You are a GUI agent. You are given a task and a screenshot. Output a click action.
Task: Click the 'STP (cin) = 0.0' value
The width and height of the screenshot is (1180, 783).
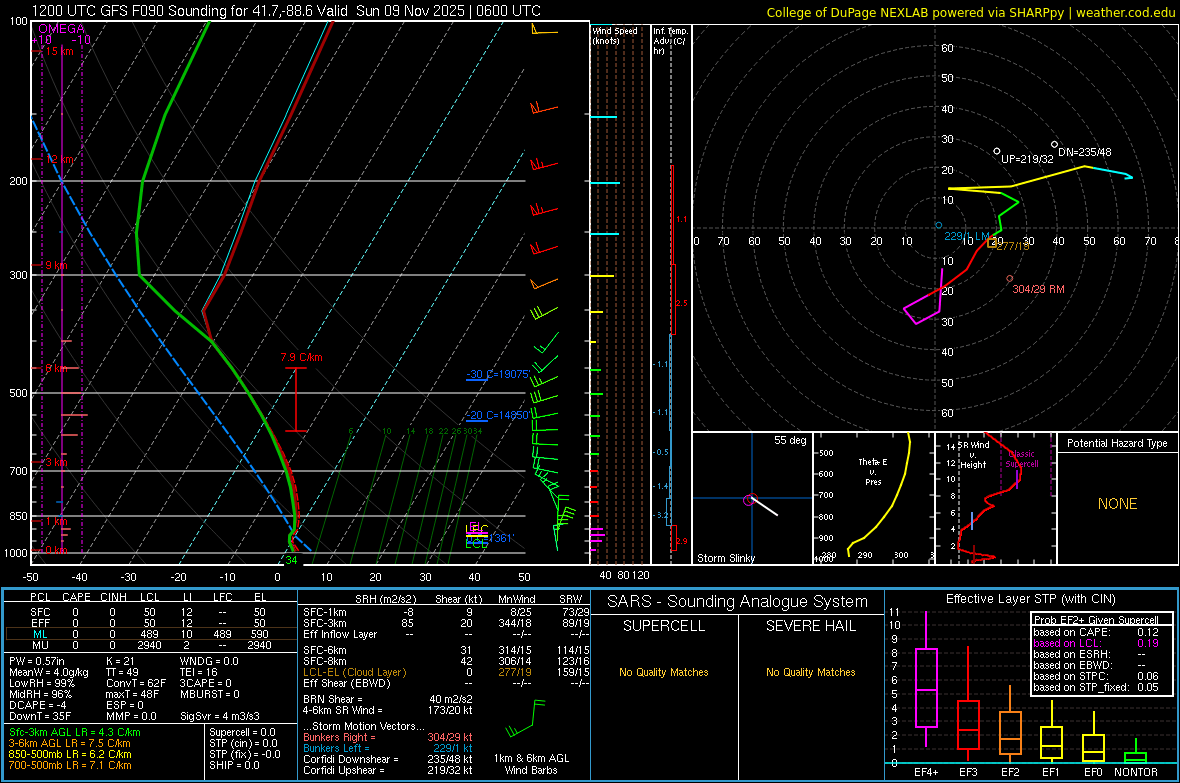[243, 743]
